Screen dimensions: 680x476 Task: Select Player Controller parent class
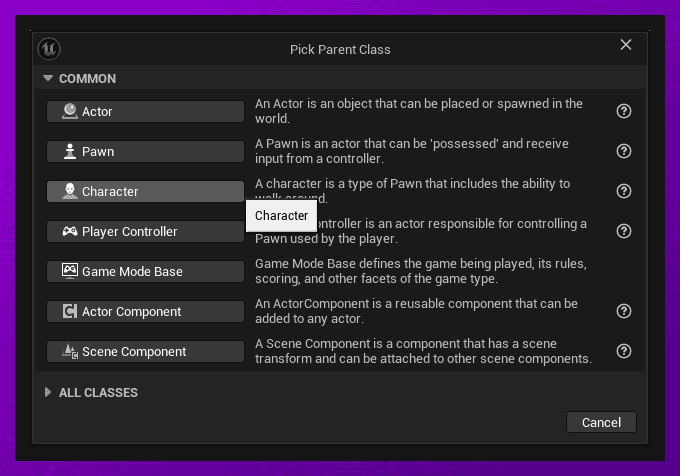145,231
